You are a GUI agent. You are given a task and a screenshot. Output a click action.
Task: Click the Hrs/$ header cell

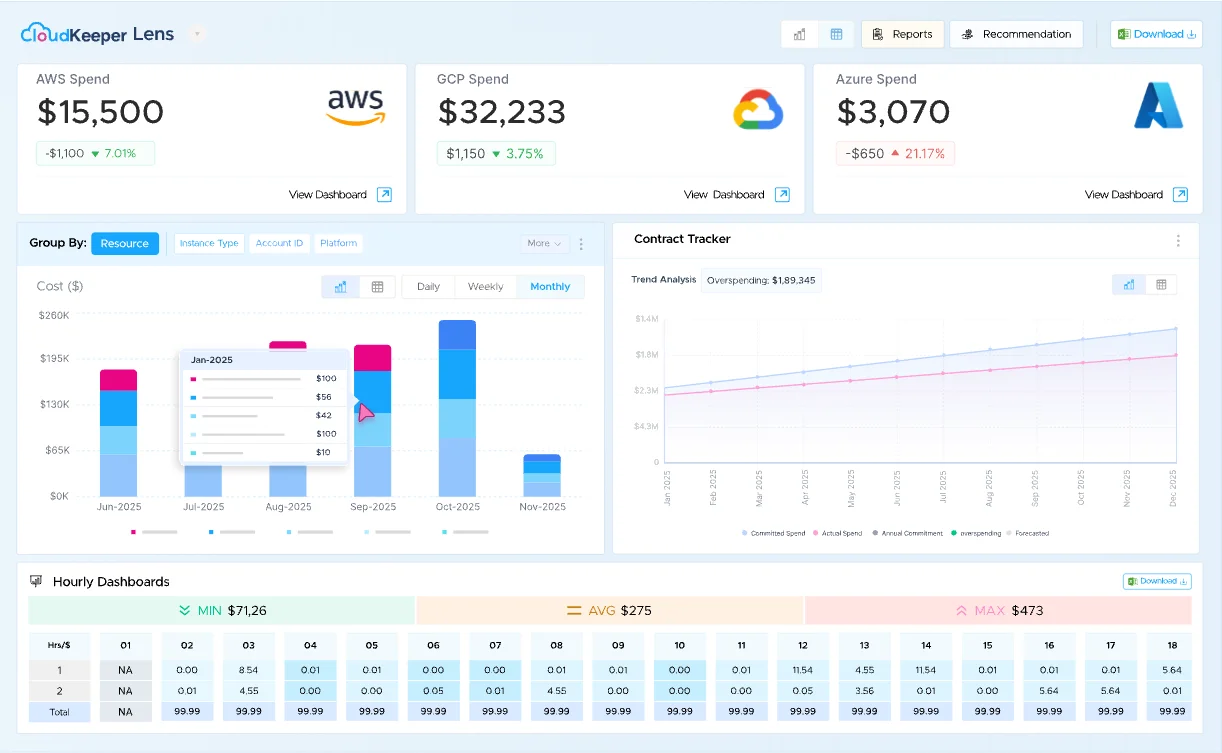point(59,645)
